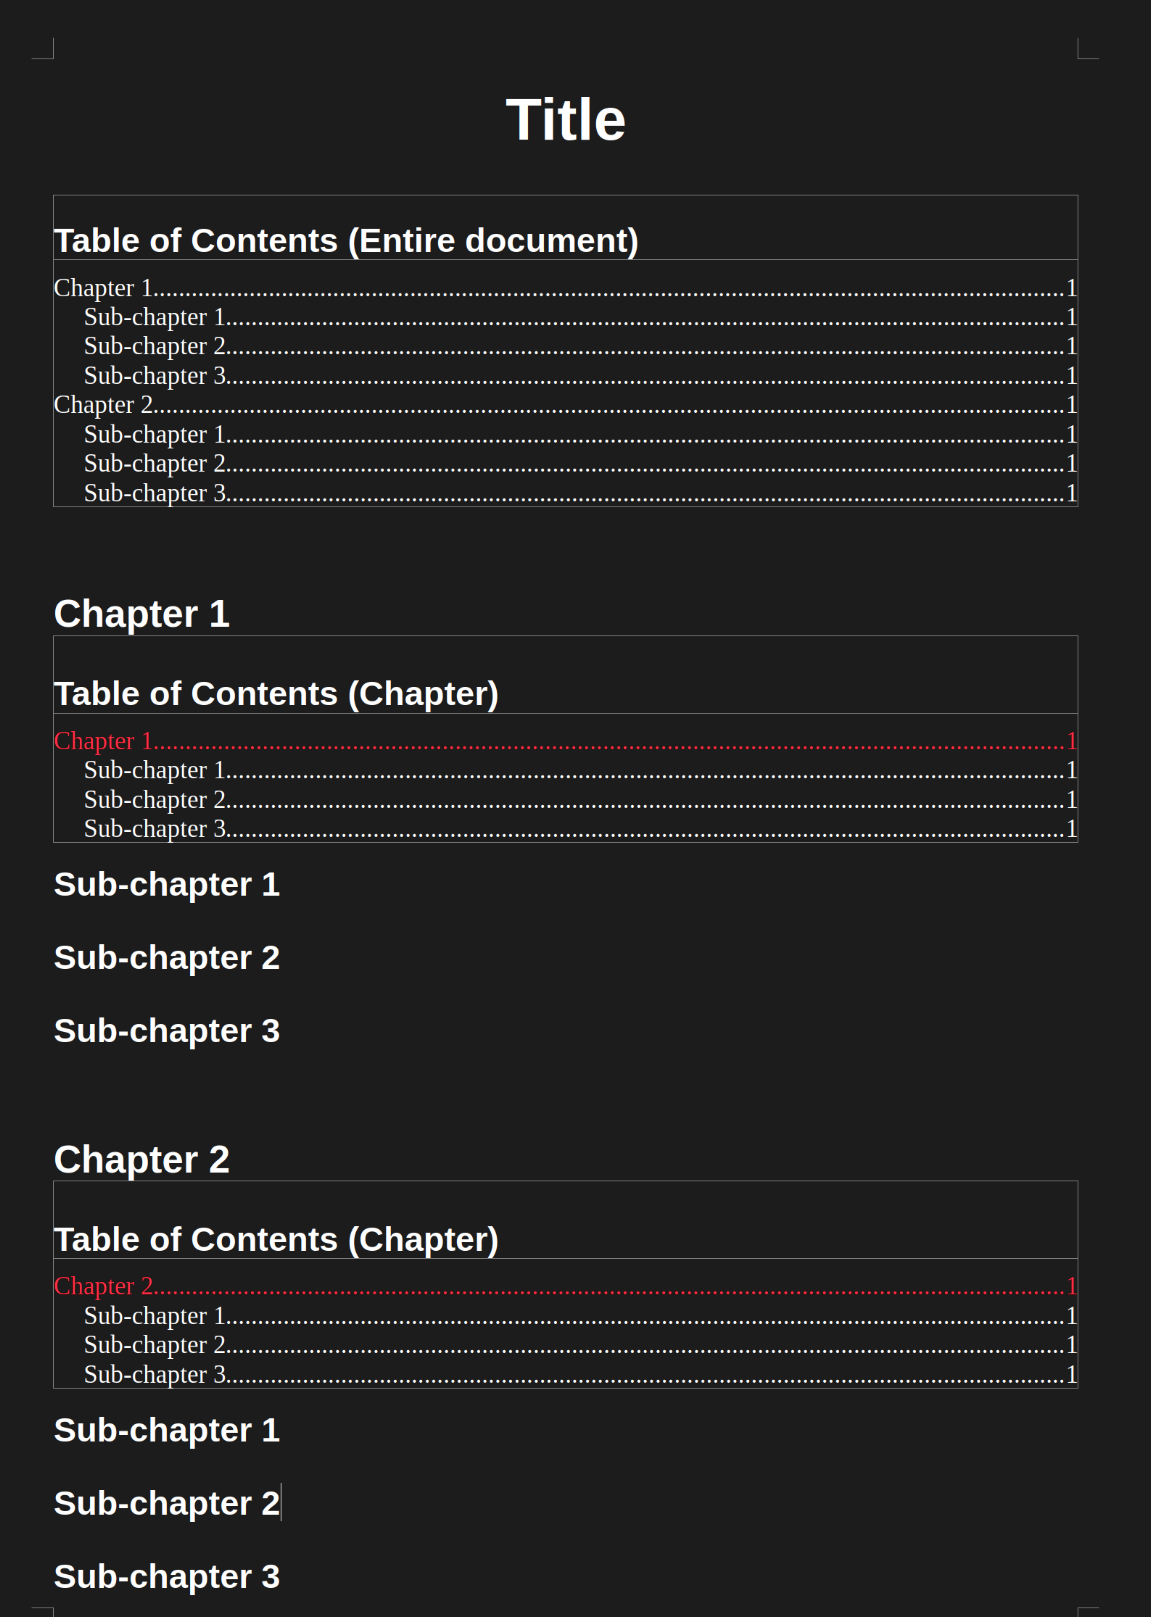Screen dimensions: 1151x1617
Task: Click bold Sub-chapter 2 heading in Chapter 1 section
Action: pos(167,958)
